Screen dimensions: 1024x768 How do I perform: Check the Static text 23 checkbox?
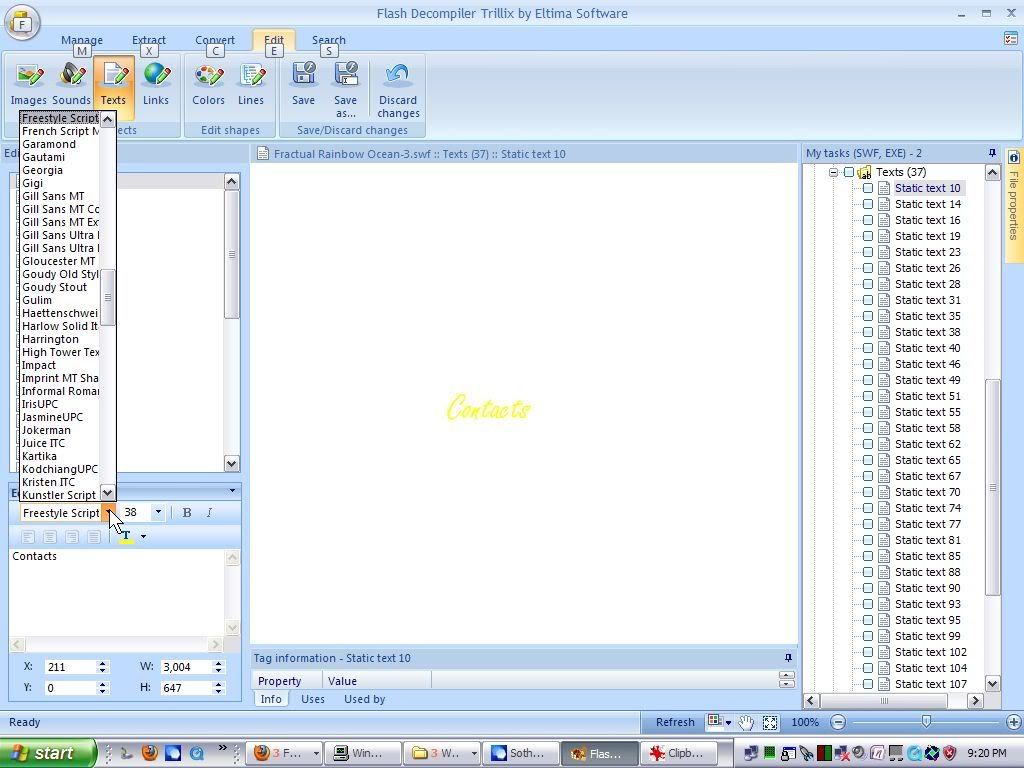[x=868, y=252]
